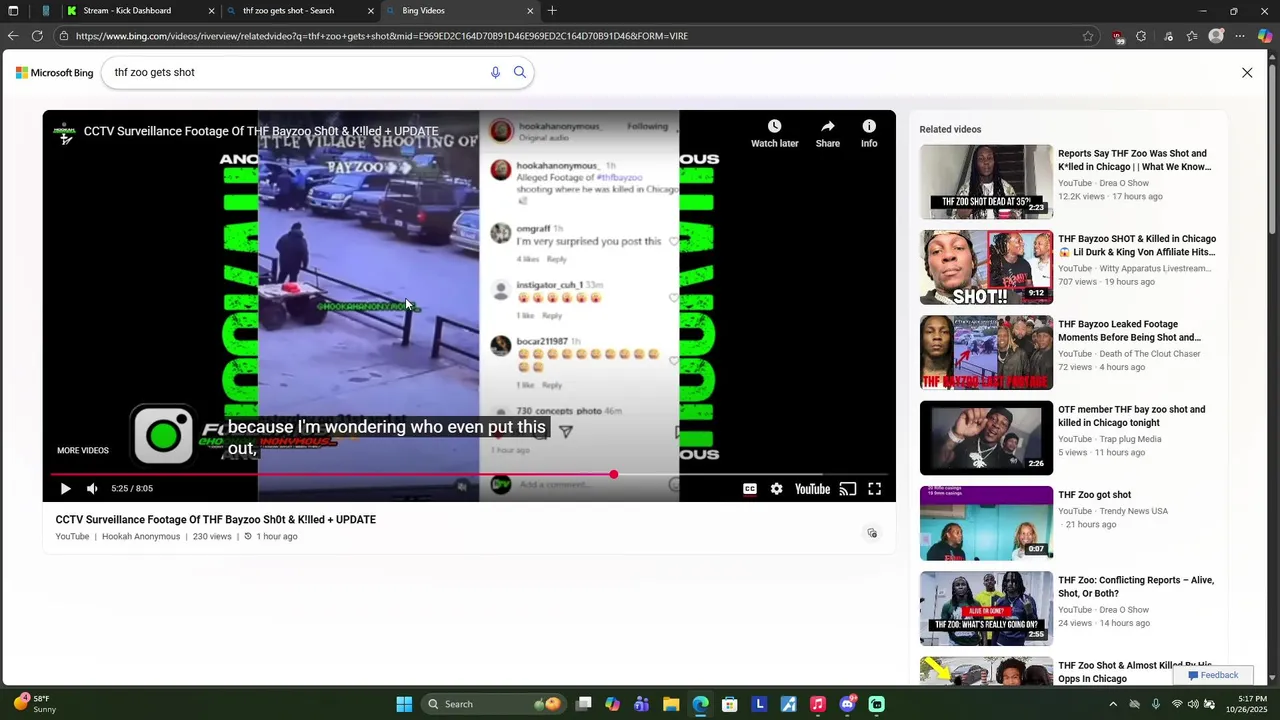Image resolution: width=1280 pixels, height=720 pixels.
Task: Play the video
Action: pyautogui.click(x=65, y=489)
